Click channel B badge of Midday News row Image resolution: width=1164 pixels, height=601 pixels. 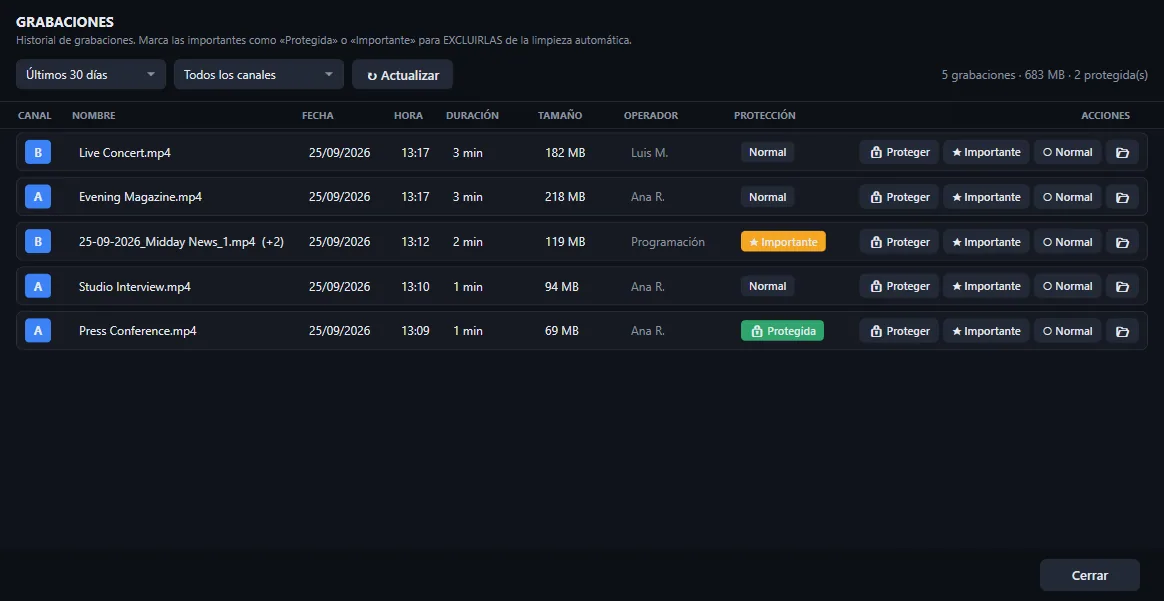coord(38,242)
